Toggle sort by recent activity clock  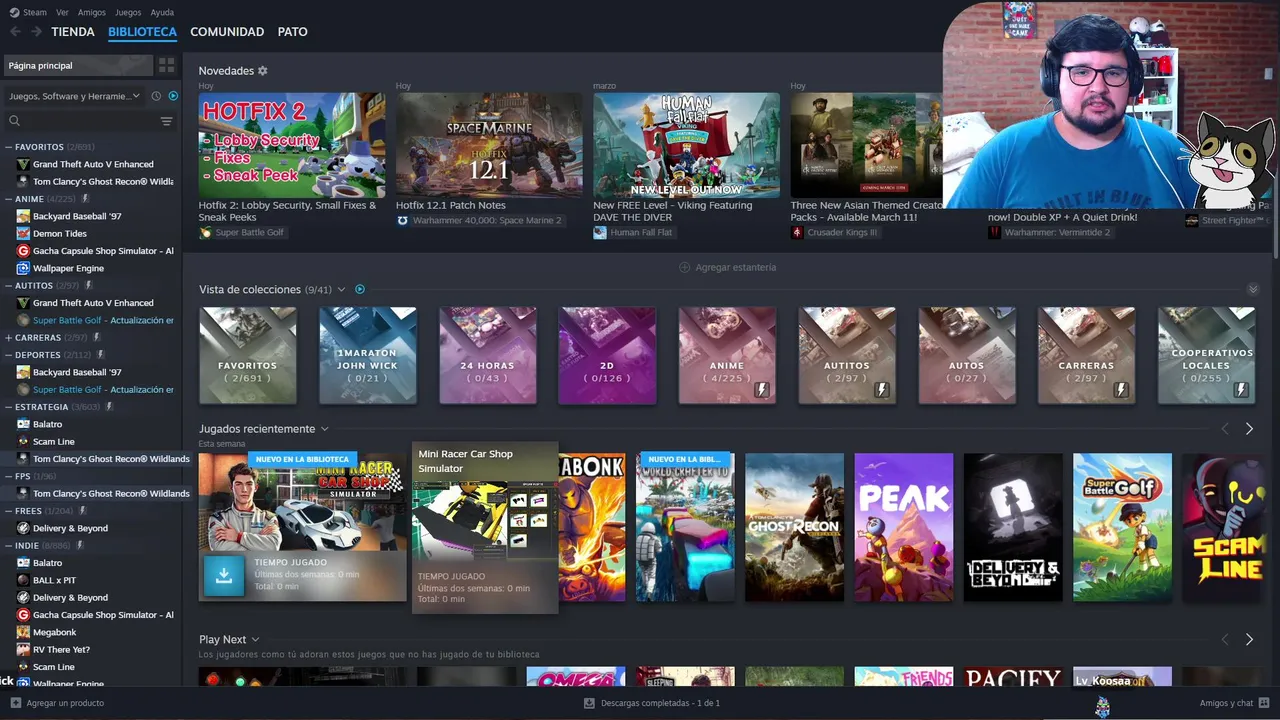click(x=156, y=96)
